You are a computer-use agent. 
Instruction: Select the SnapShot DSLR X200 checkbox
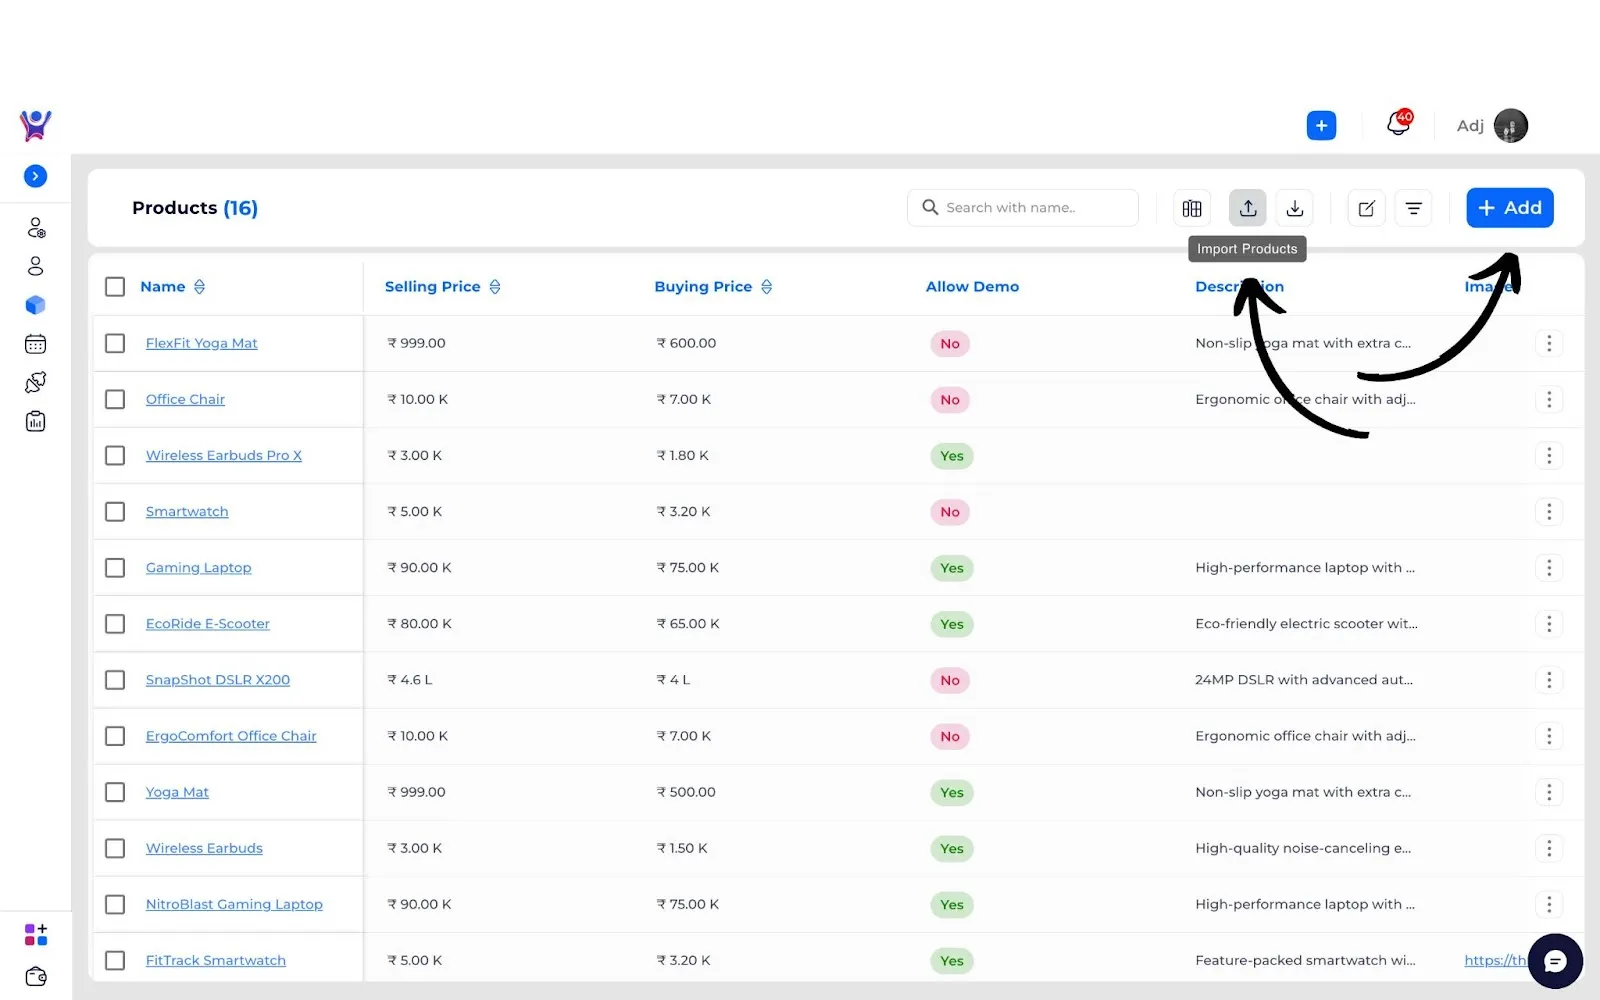[115, 680]
